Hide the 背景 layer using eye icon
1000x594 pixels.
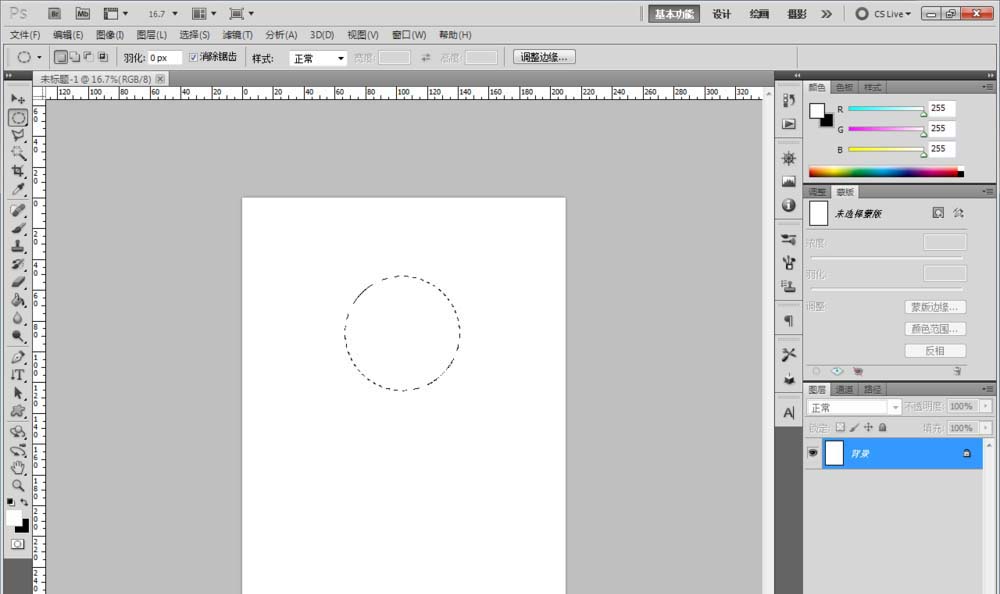[x=812, y=453]
